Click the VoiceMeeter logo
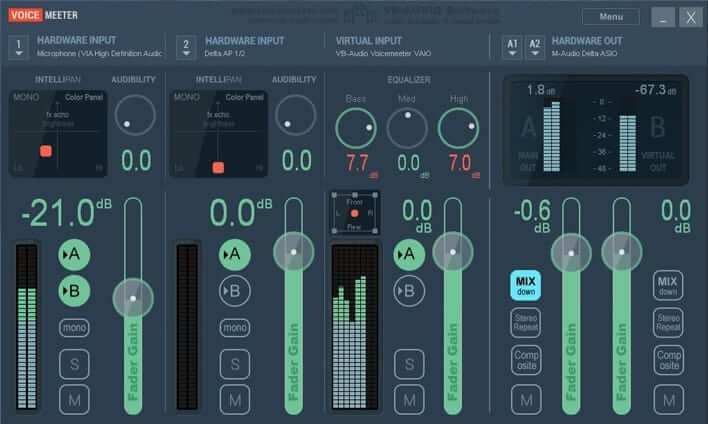The width and height of the screenshot is (708, 424). [43, 15]
